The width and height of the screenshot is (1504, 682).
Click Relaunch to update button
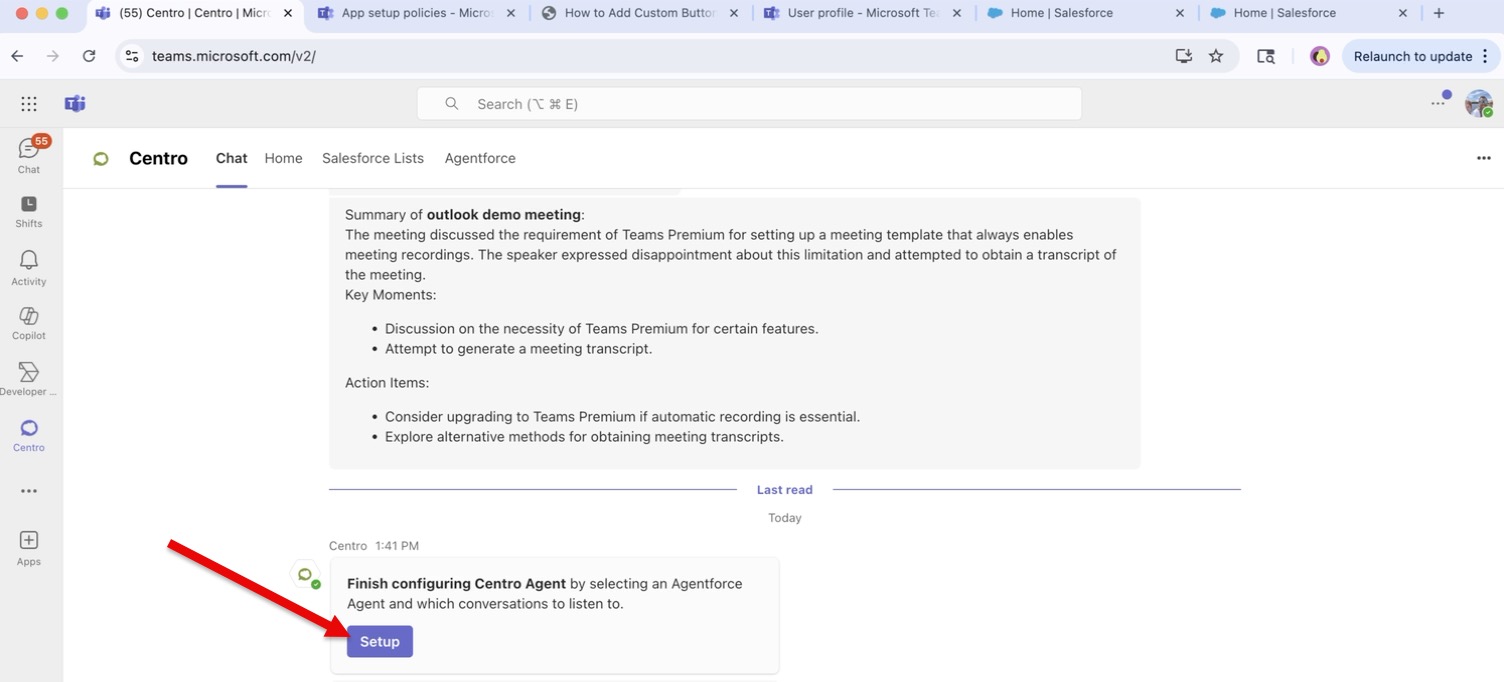click(1420, 56)
